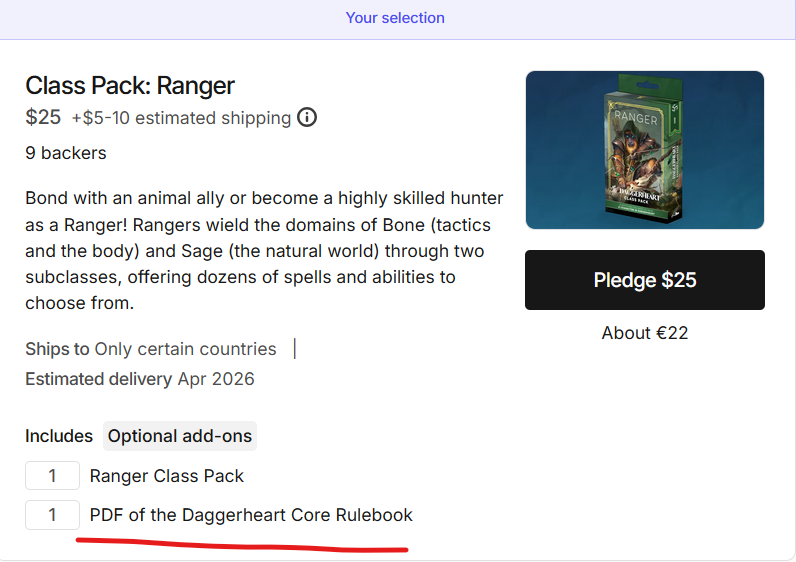Click PDF of the Daggerheart Core Rulebook text
This screenshot has width=796, height=562.
tap(251, 515)
